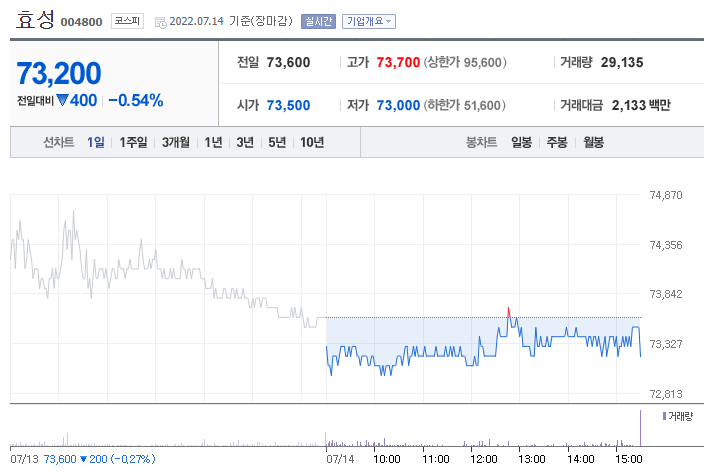Click the -0.54% change value
Screen dimensions: 704x472
136,100
